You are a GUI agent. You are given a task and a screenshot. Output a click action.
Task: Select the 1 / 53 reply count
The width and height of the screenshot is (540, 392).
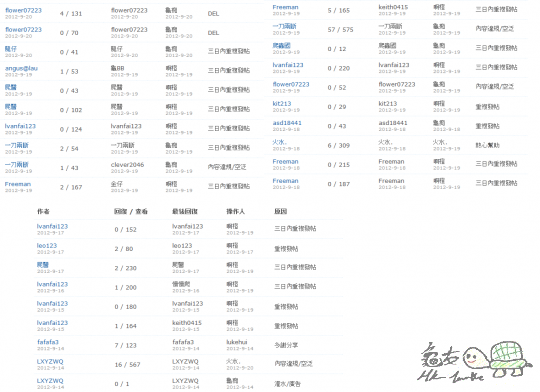point(69,72)
